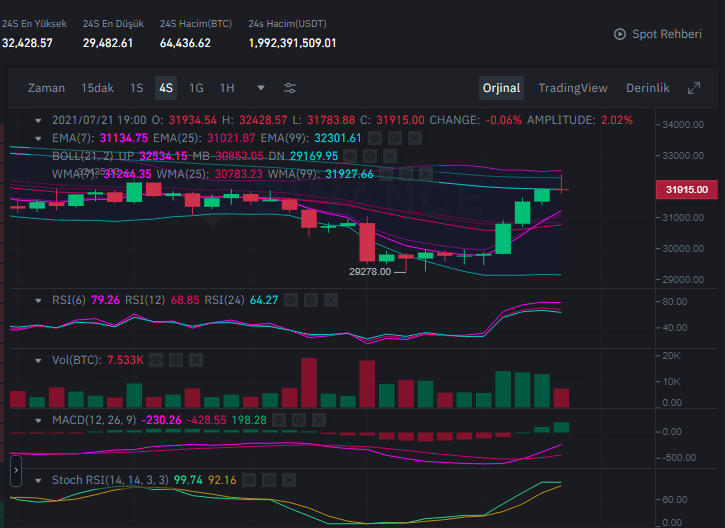Toggle WMA indicator visibility eye
725x528 pixels.
point(386,174)
